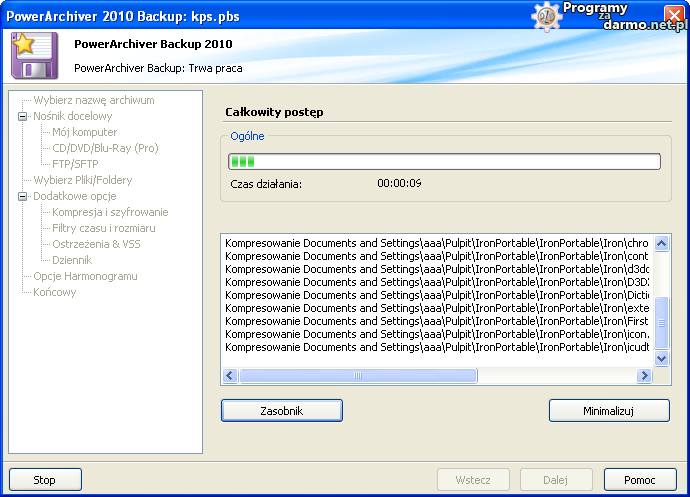Go to Wybierz Pliki/Foldery step
690x497 pixels.
click(x=82, y=180)
